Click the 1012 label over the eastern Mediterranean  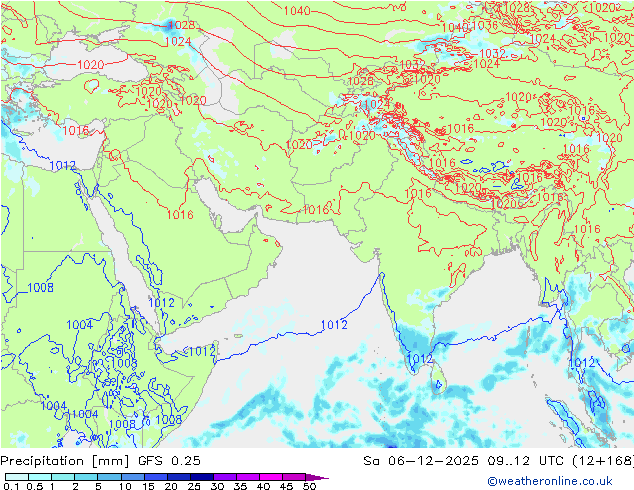[x=63, y=165]
